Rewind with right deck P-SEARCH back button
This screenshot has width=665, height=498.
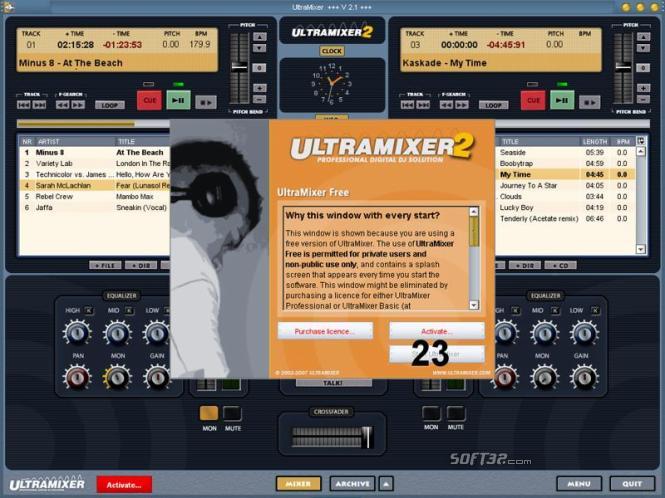pos(446,105)
